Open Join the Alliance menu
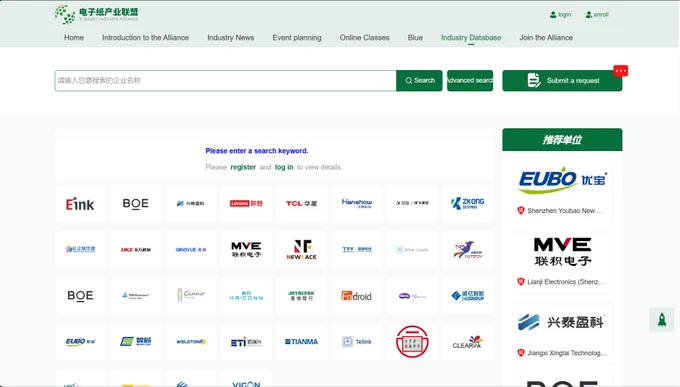Viewport: 680px width, 387px height. [x=546, y=38]
